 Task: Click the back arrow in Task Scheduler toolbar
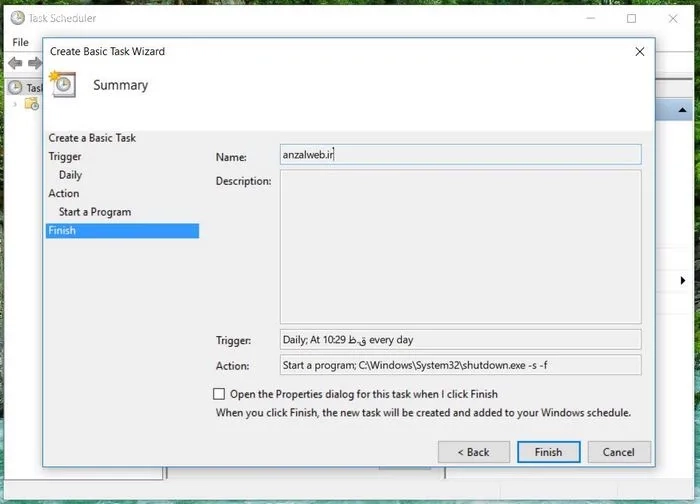pyautogui.click(x=15, y=63)
